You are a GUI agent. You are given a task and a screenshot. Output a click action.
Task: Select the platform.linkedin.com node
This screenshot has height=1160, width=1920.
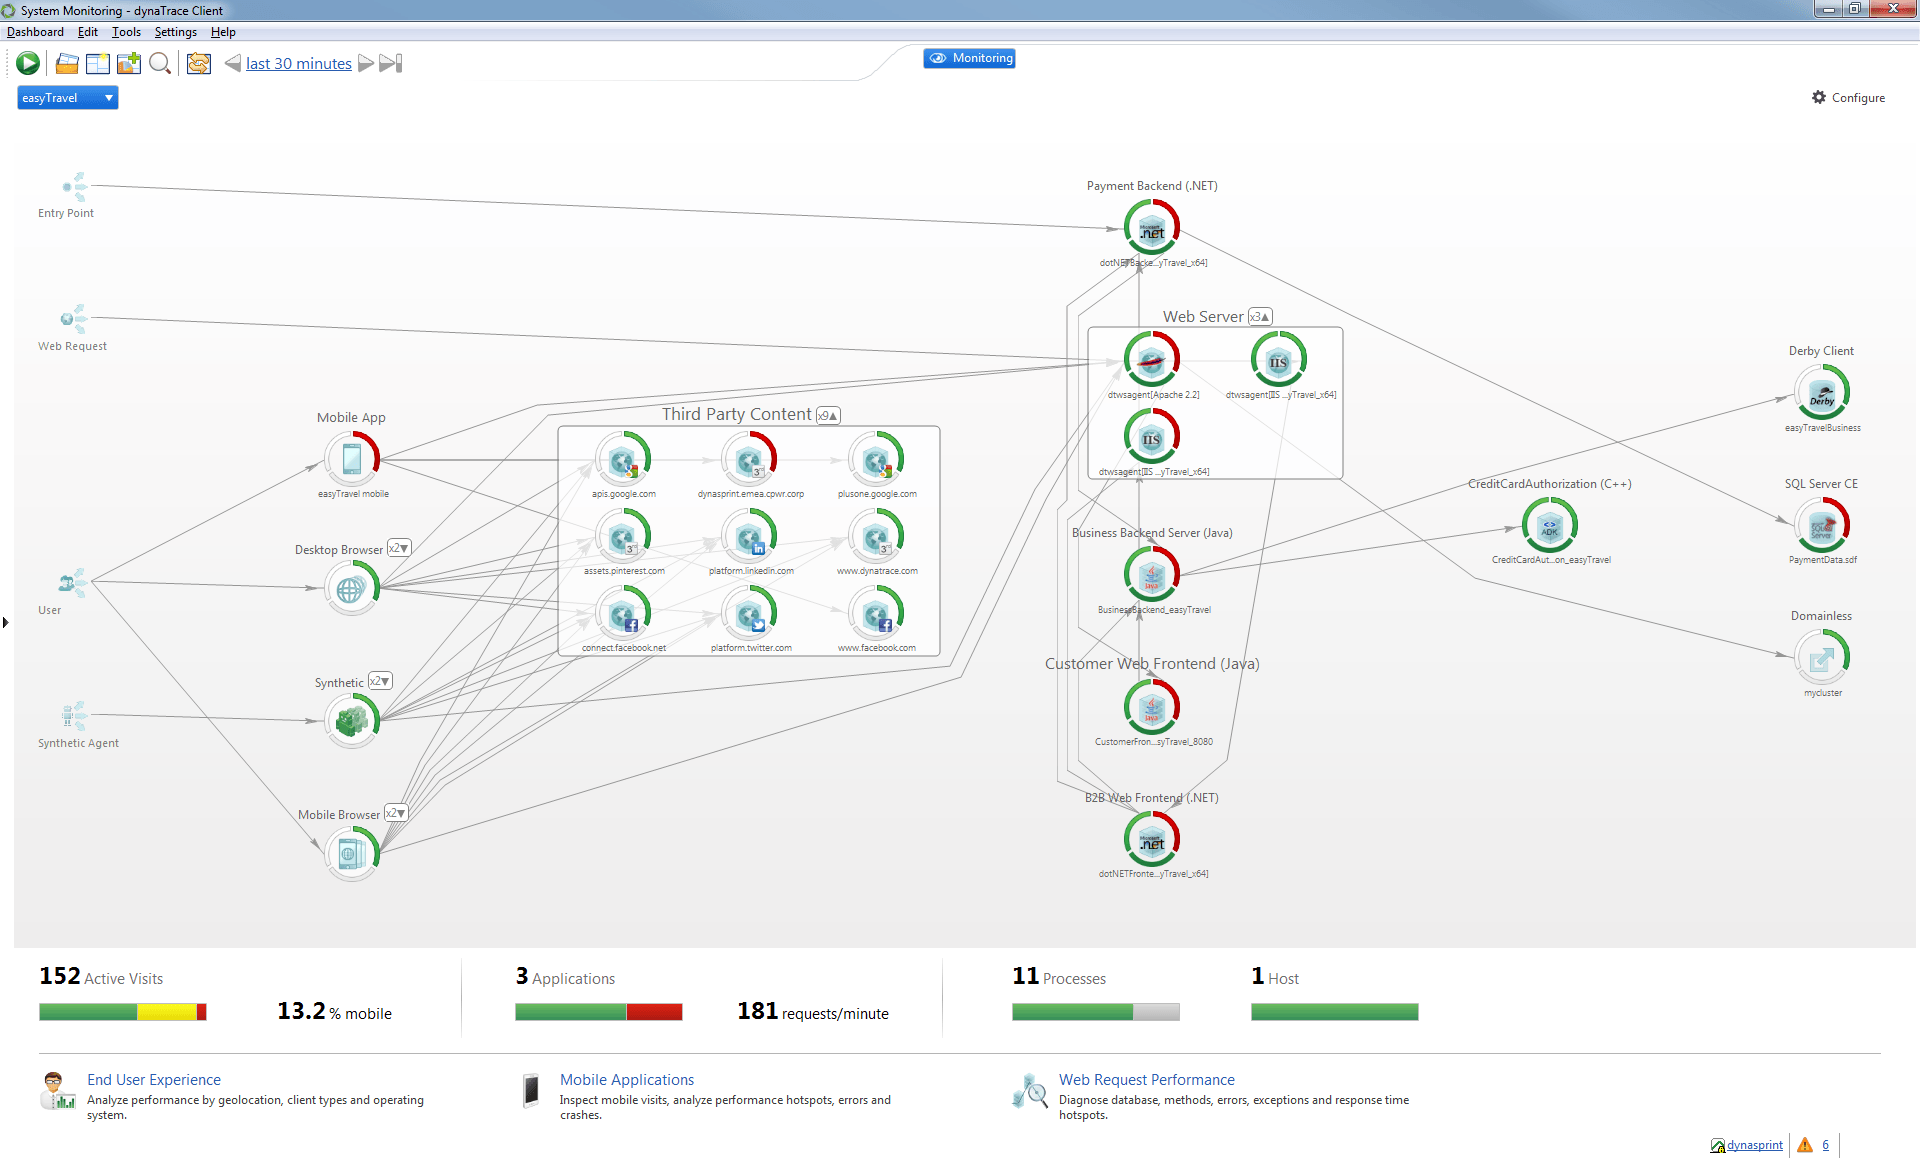coord(750,536)
